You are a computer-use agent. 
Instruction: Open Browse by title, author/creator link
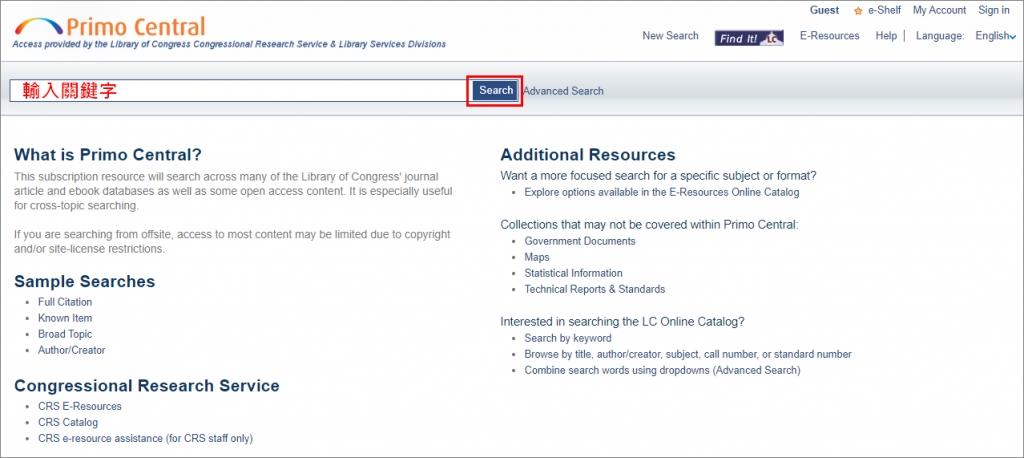pyautogui.click(x=688, y=354)
